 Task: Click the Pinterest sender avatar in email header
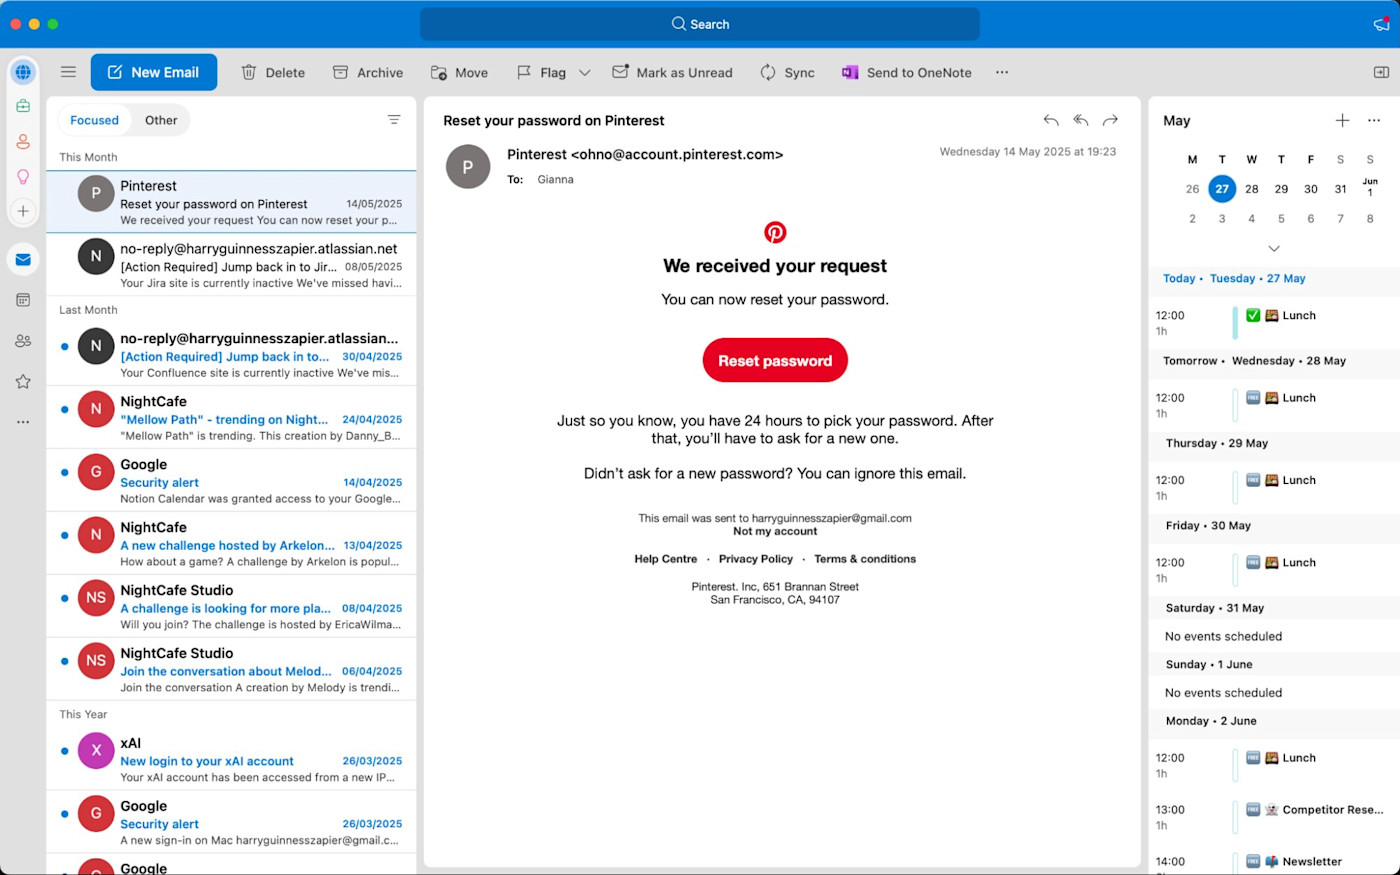tap(468, 167)
